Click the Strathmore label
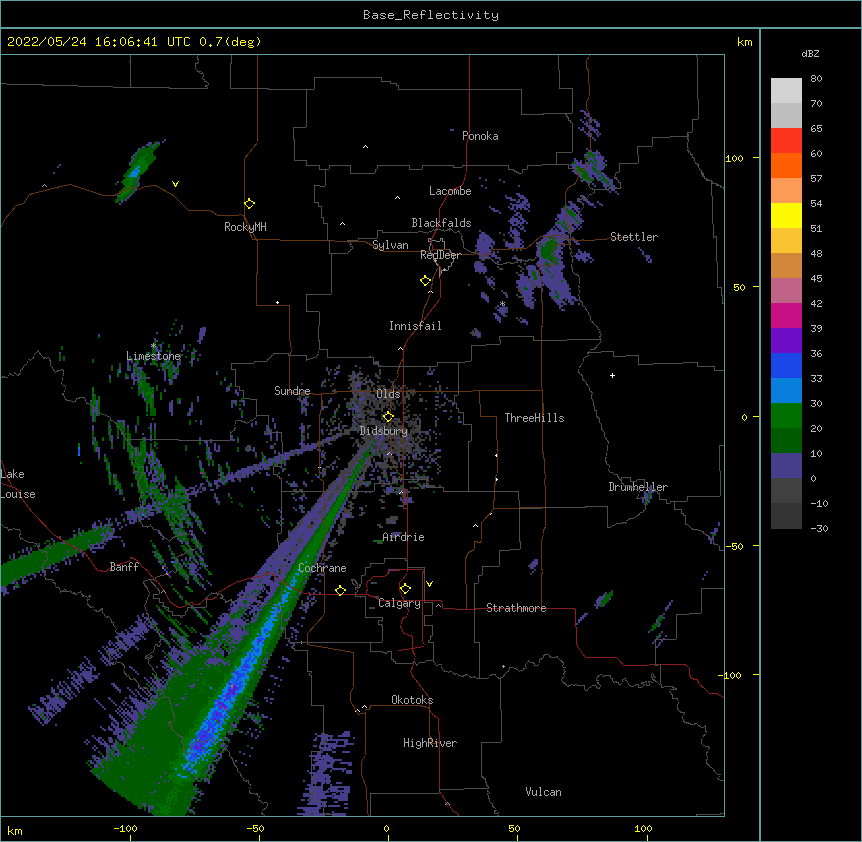Image resolution: width=862 pixels, height=842 pixels. coord(516,608)
